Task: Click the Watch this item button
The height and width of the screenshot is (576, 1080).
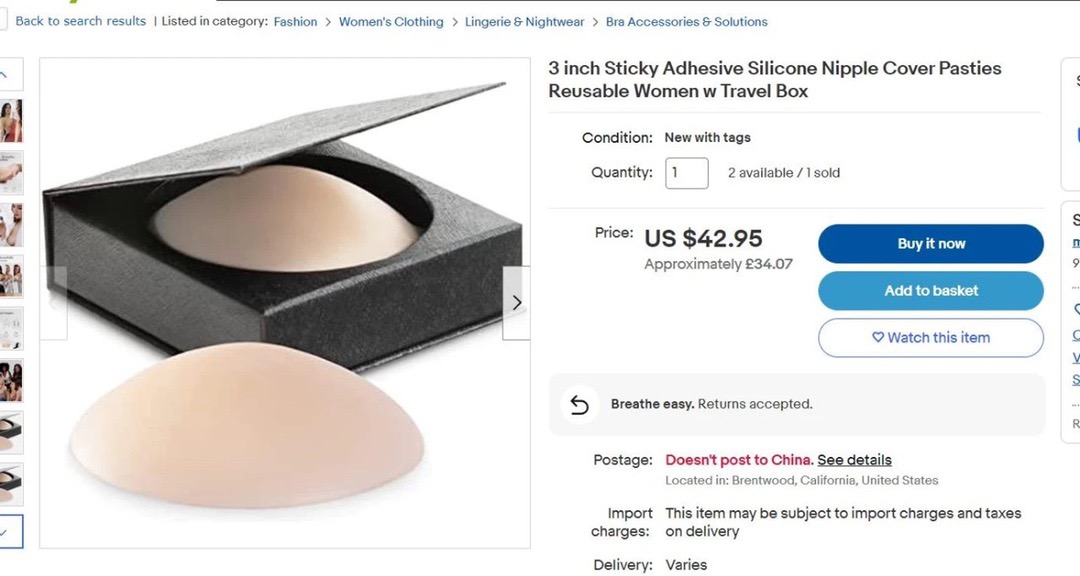Action: point(931,338)
